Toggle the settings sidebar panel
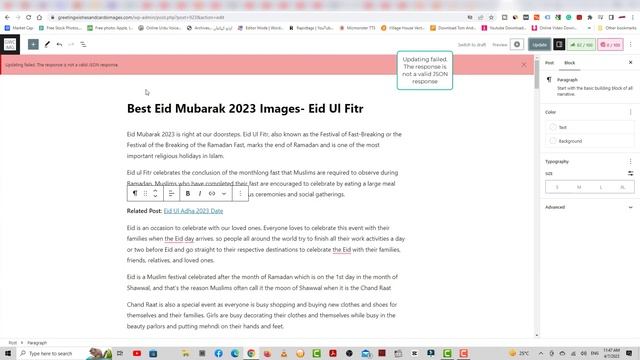The height and width of the screenshot is (360, 640). [x=559, y=44]
